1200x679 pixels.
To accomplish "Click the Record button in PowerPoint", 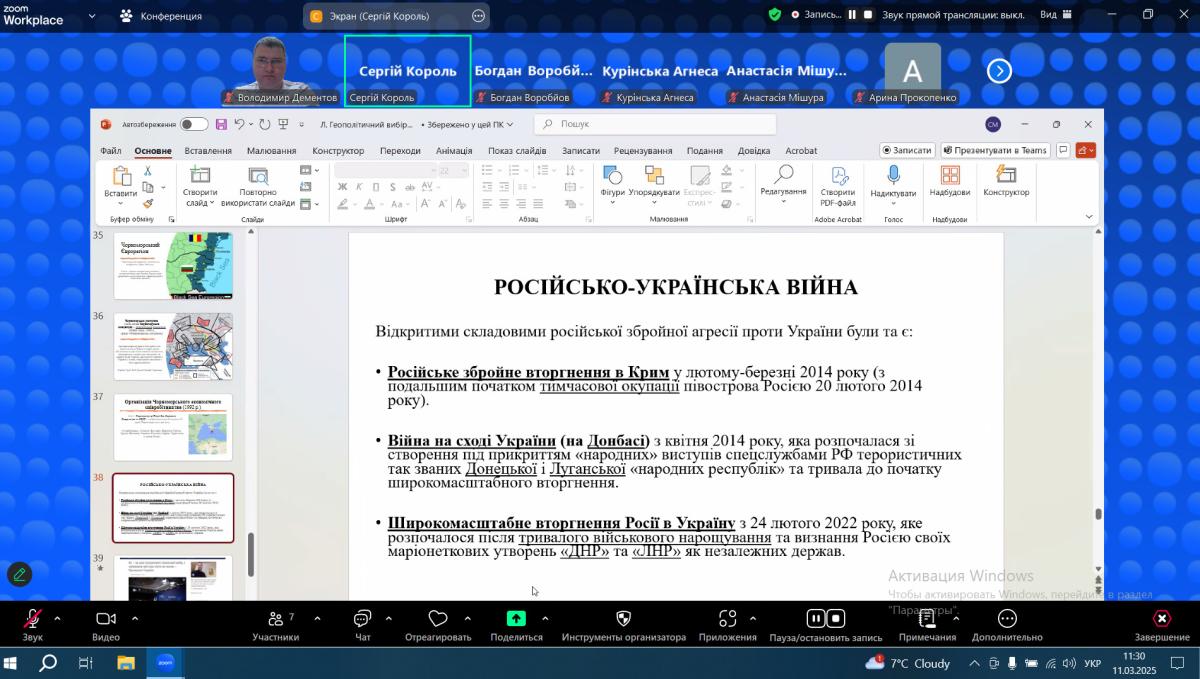I will point(907,150).
